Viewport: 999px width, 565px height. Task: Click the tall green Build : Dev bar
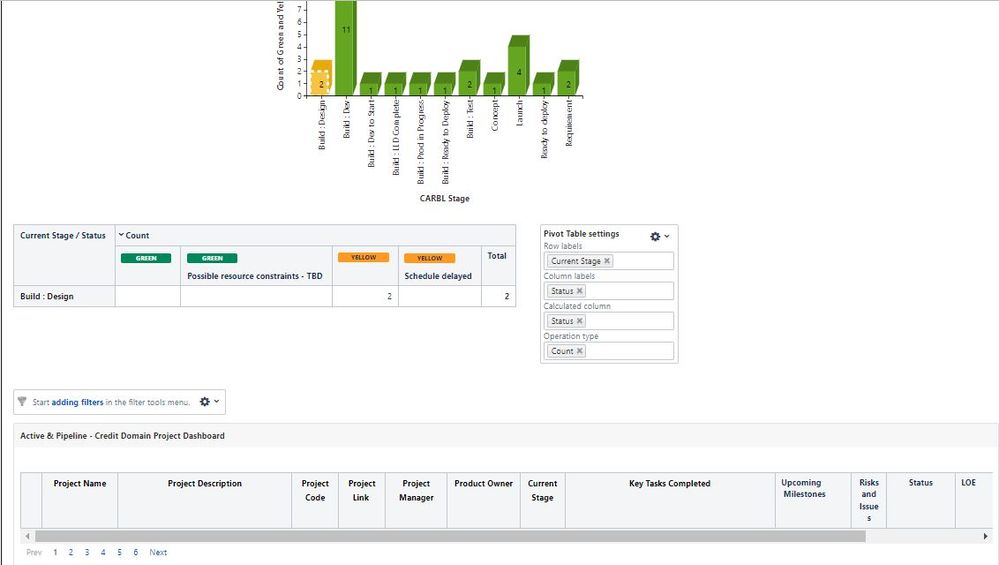coord(345,48)
